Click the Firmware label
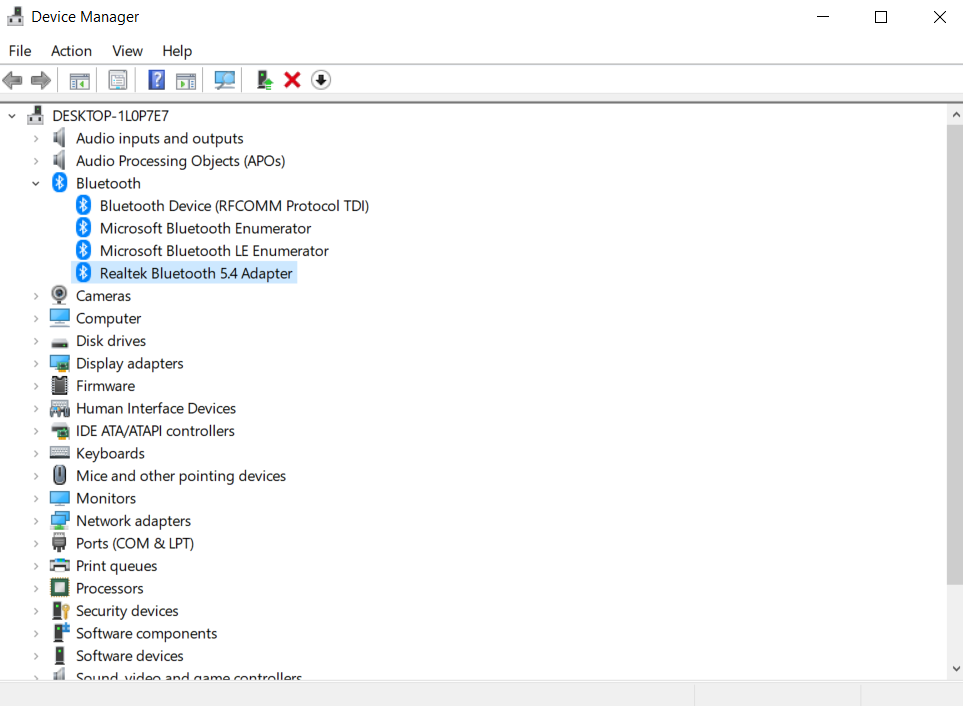The image size is (963, 706). coord(106,386)
